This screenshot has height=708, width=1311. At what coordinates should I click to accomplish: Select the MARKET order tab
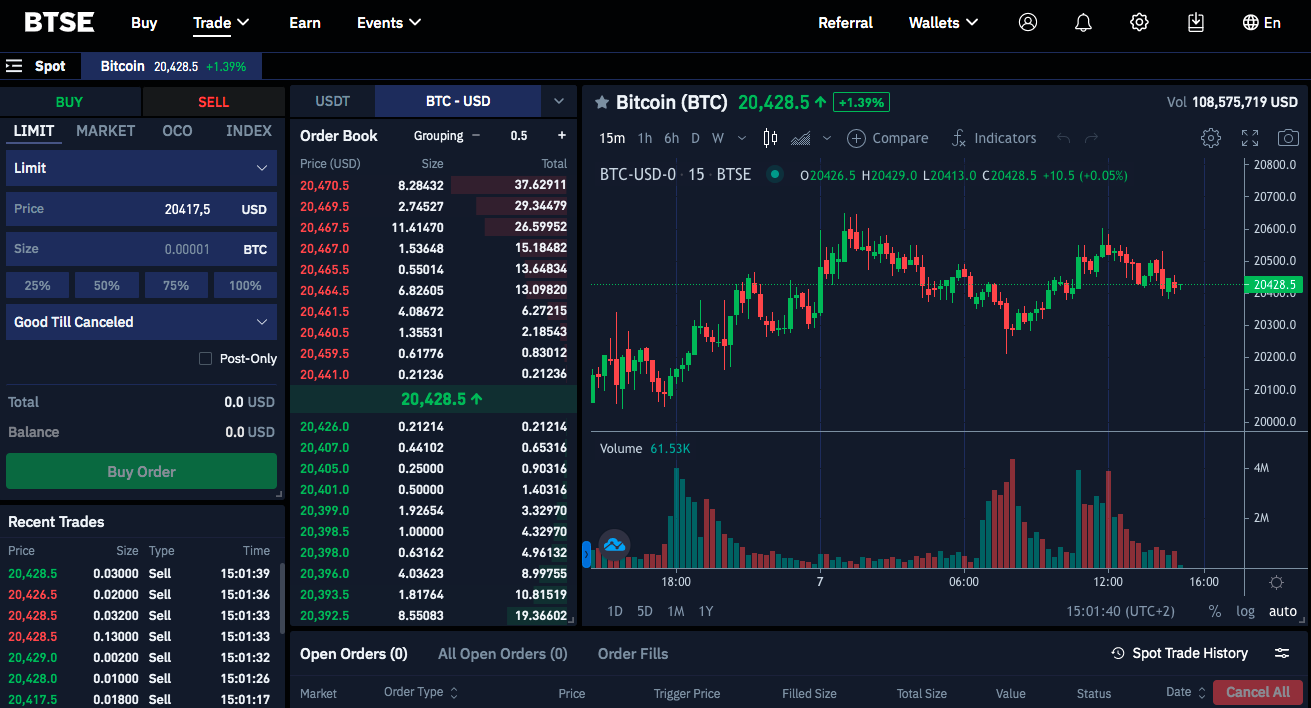click(106, 131)
